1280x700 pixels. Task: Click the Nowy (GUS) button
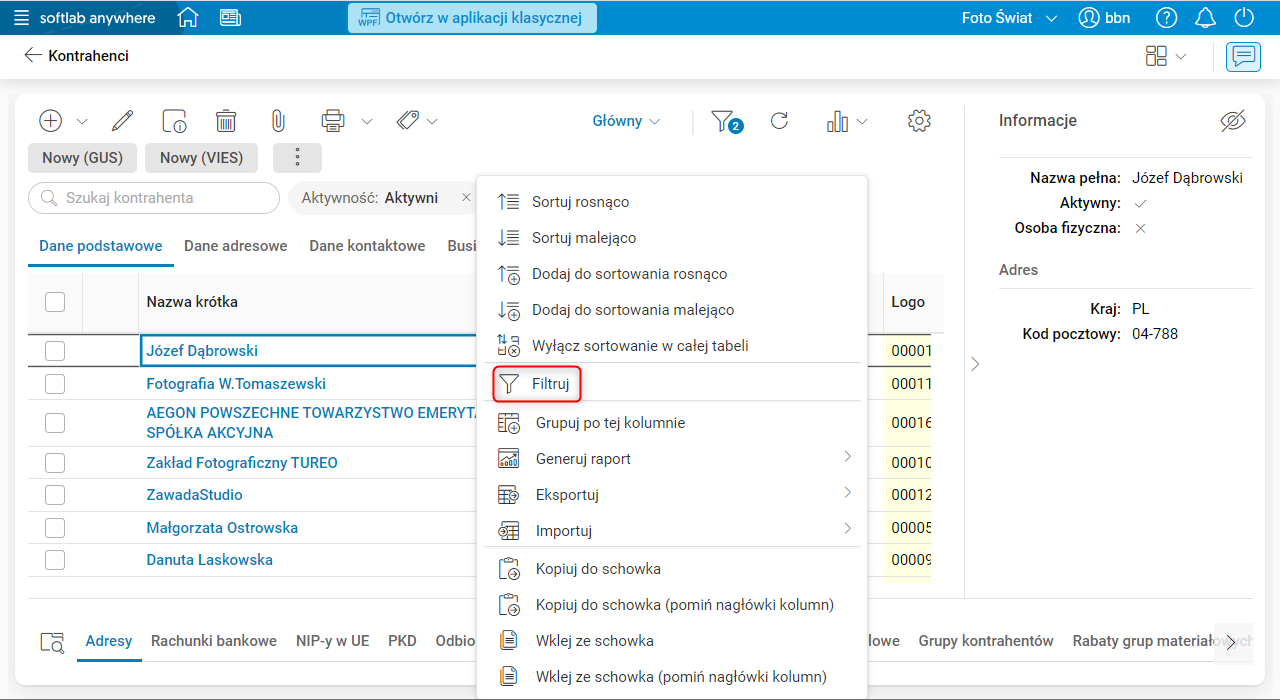click(x=83, y=158)
